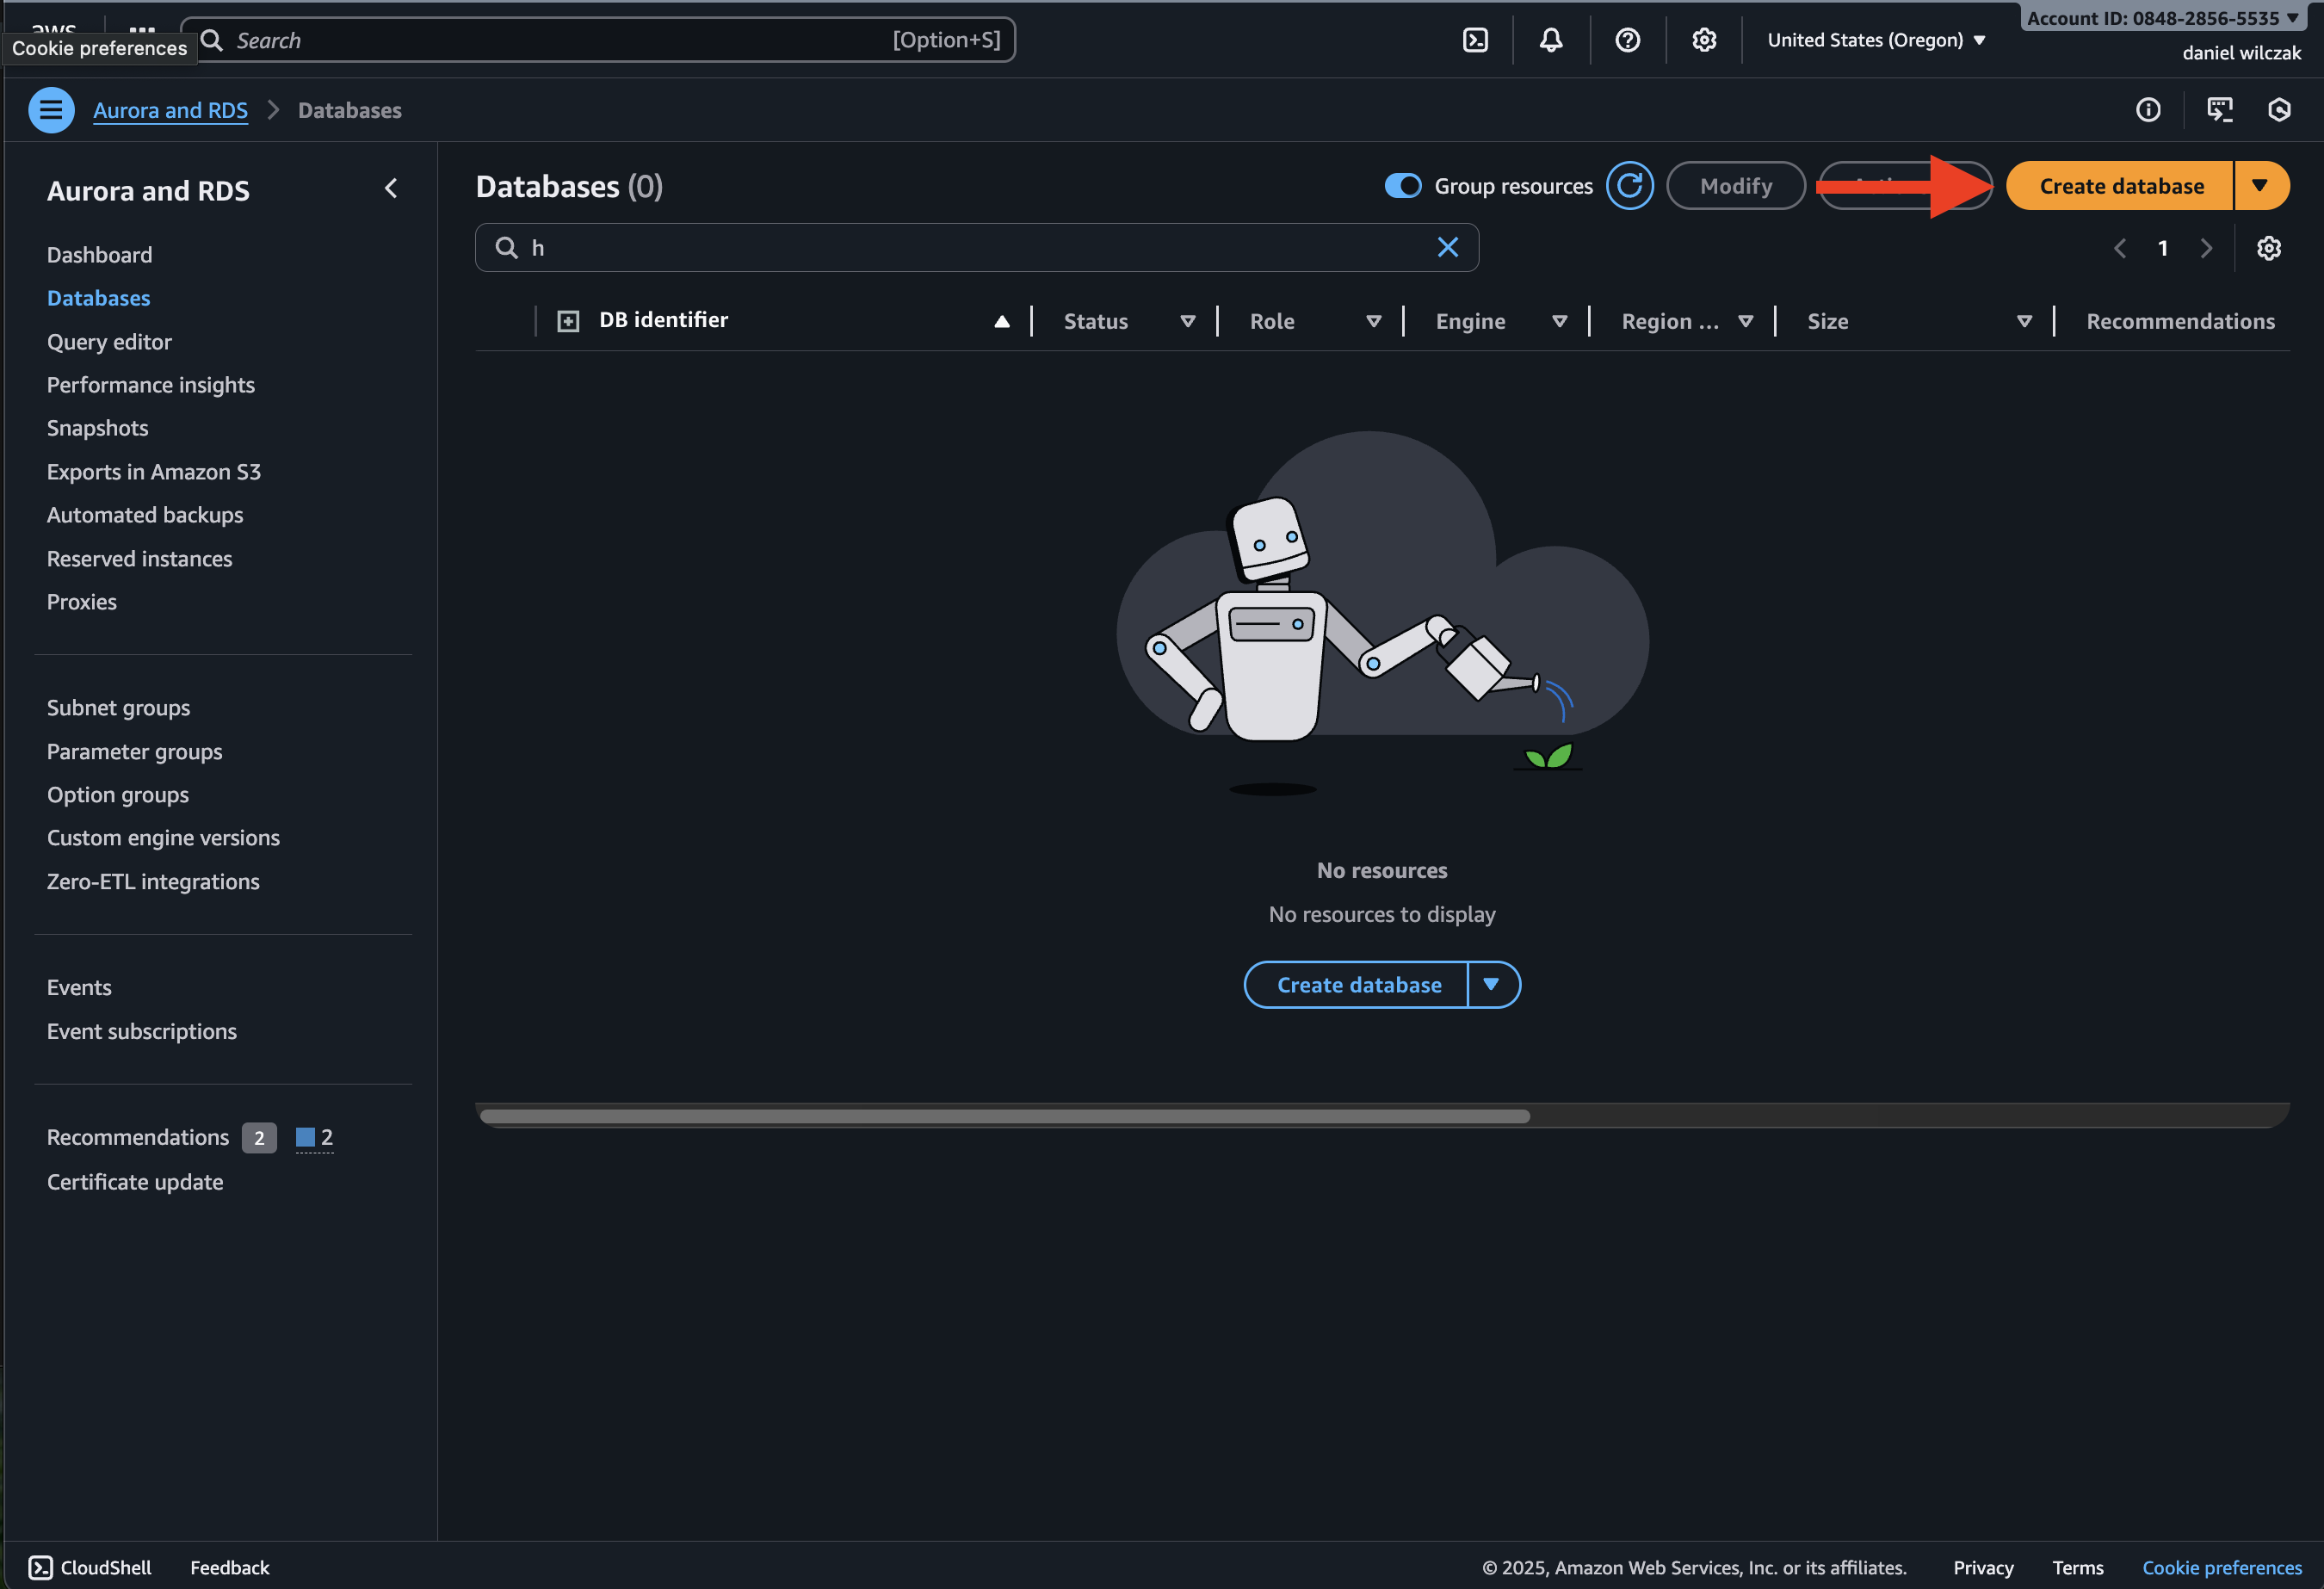Open the orange Create database dropdown arrow
Screen dimensions: 2324x1589
click(x=2259, y=186)
